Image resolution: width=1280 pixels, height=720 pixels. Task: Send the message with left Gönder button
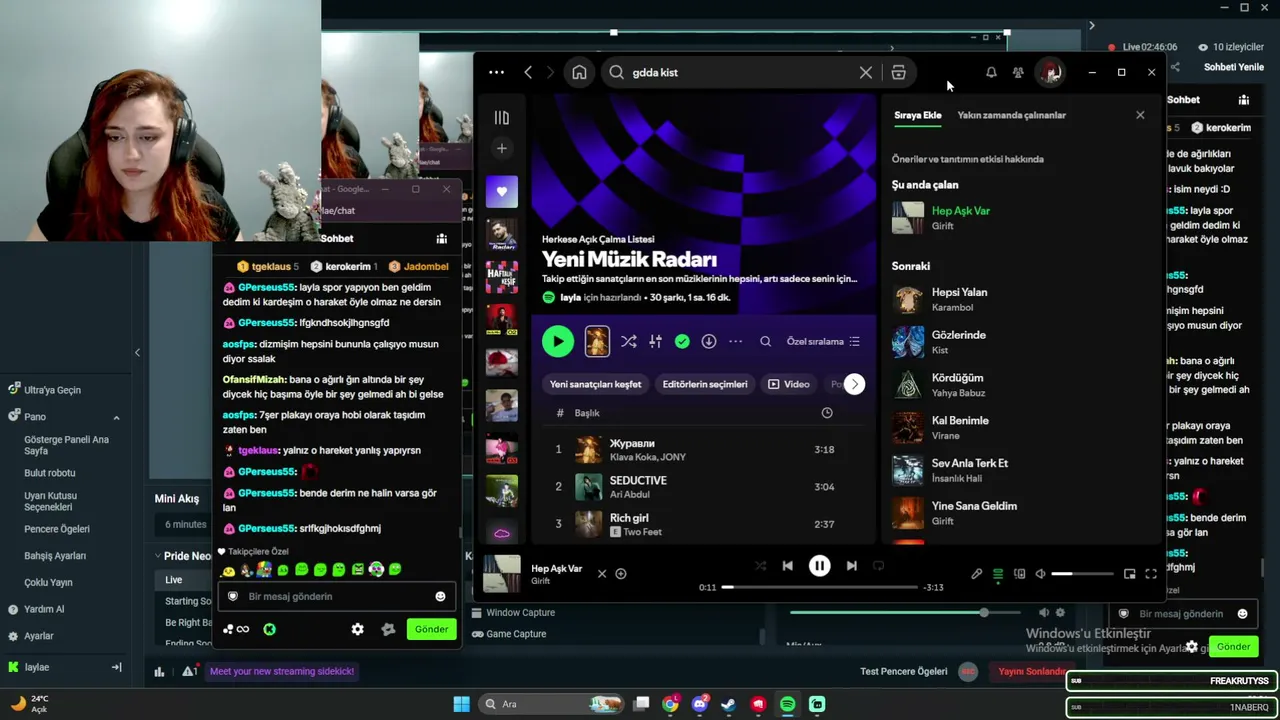coord(432,629)
